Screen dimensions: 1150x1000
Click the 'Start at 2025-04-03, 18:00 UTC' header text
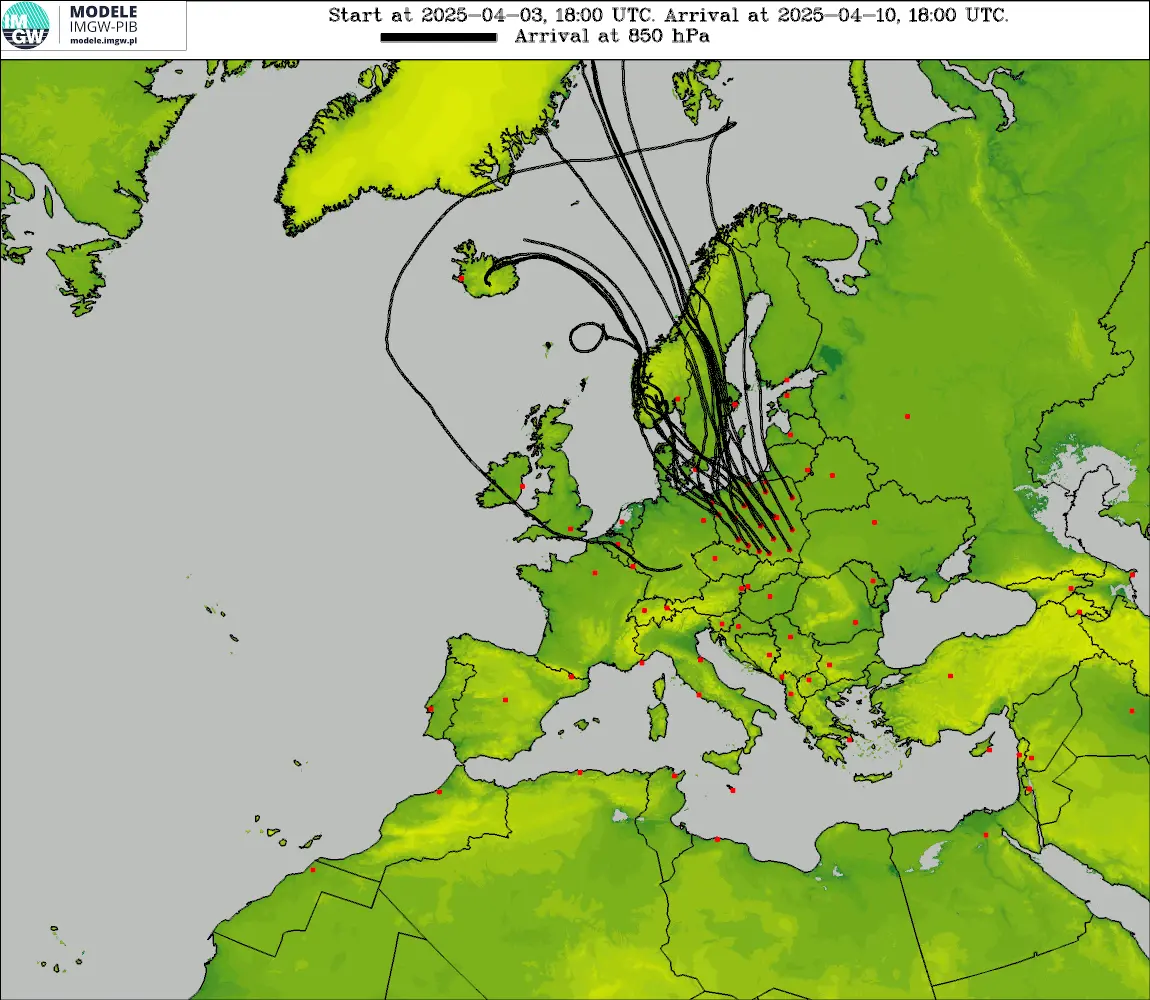(x=493, y=15)
